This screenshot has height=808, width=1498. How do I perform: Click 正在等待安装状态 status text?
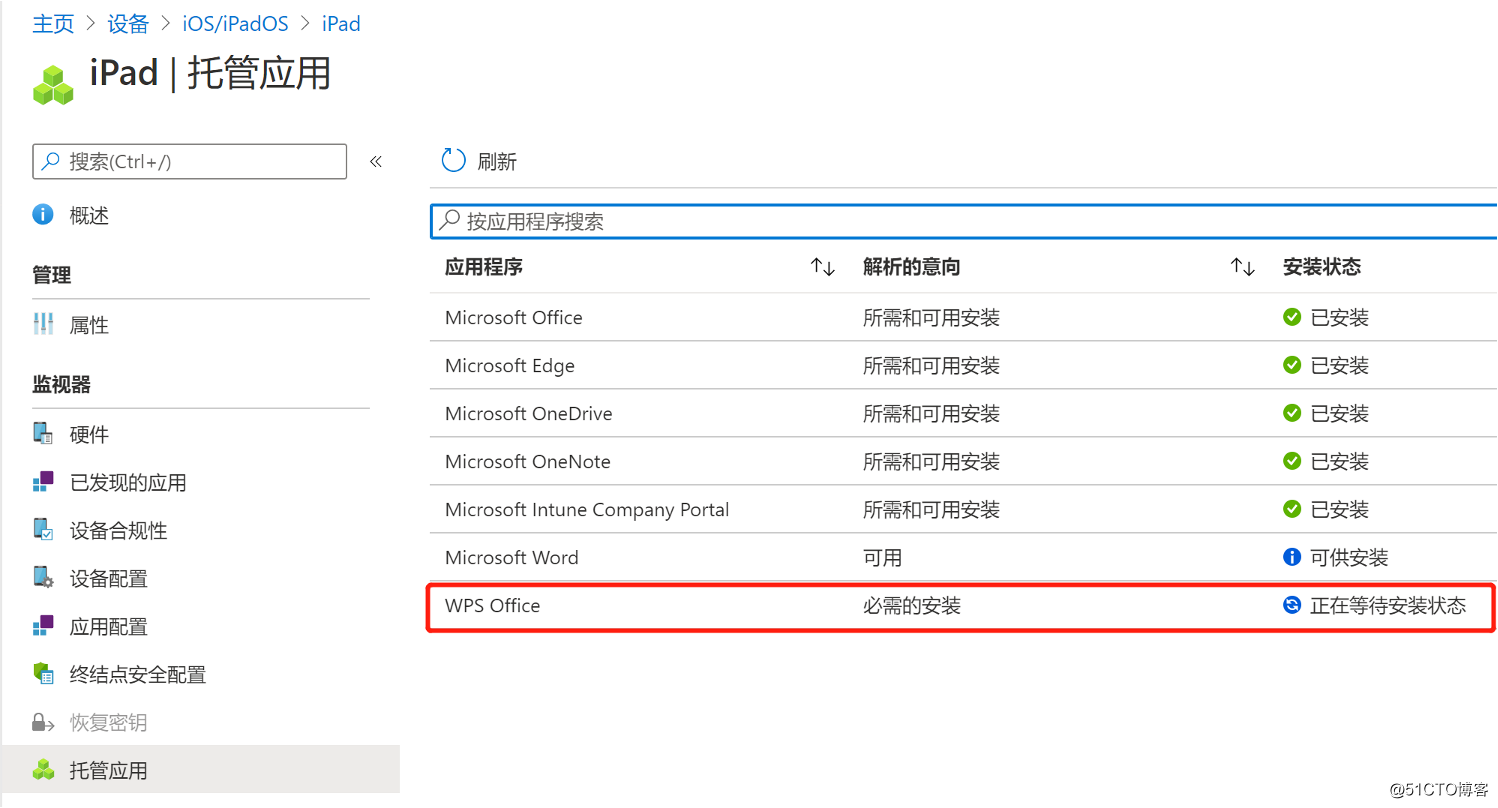tap(1388, 605)
